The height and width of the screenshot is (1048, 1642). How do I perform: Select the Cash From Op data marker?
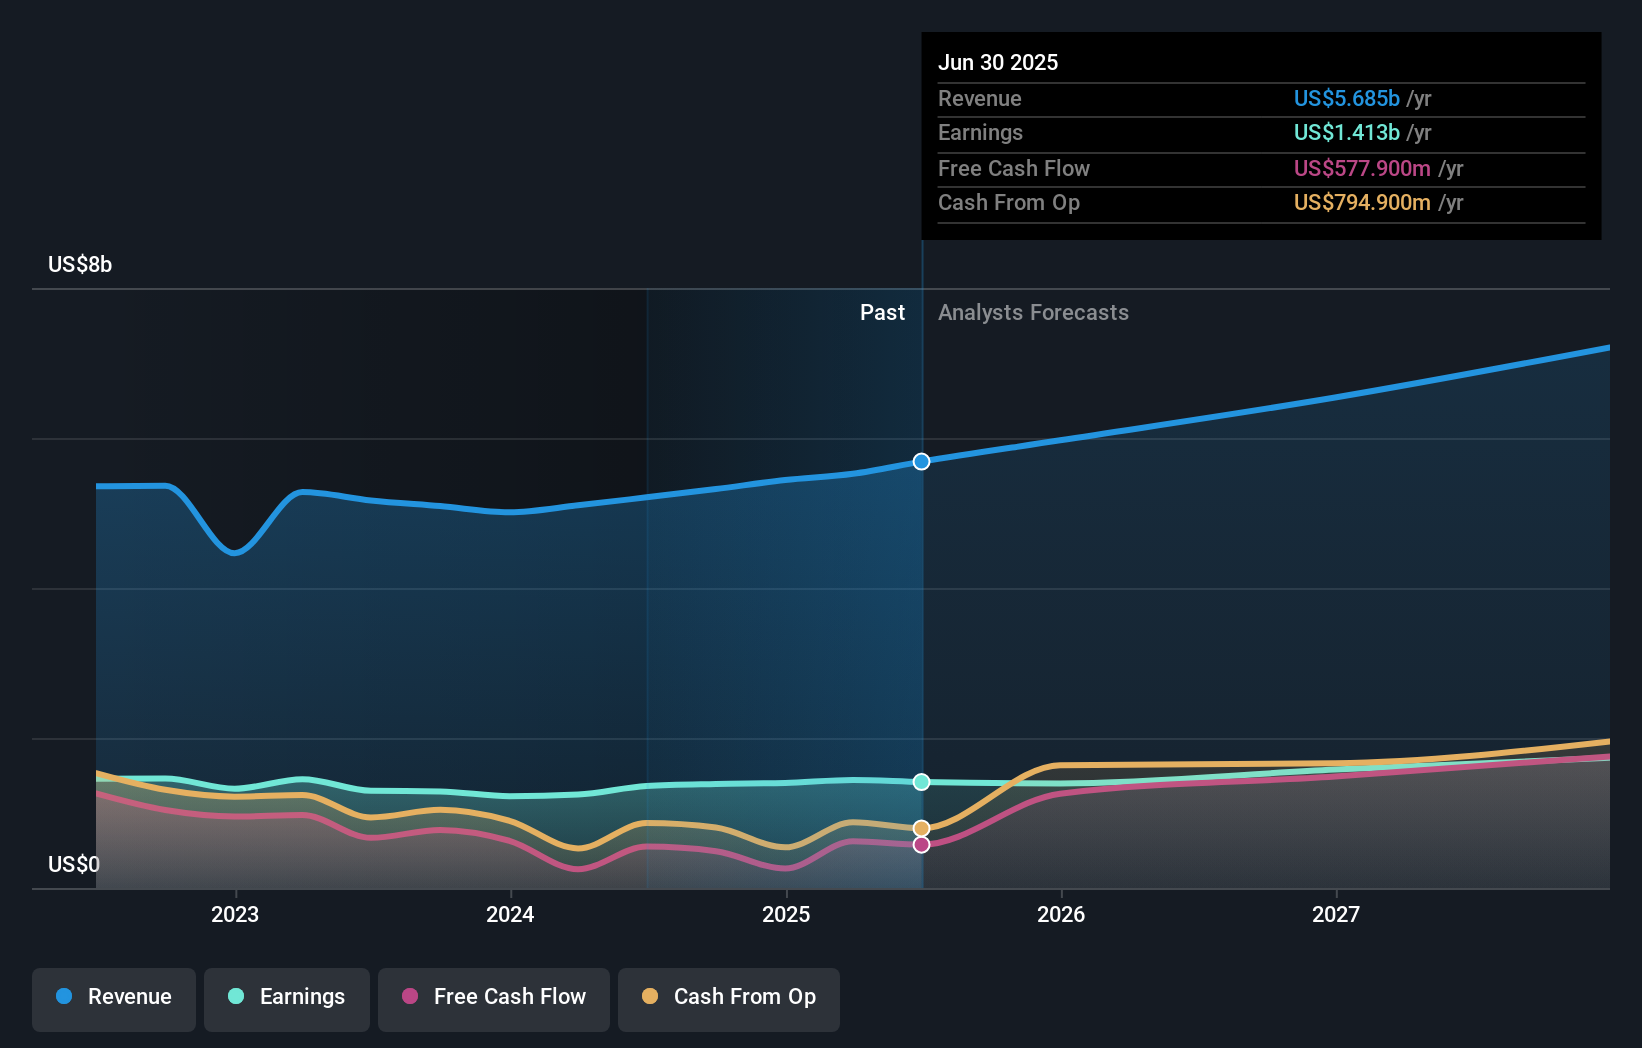coord(921,828)
